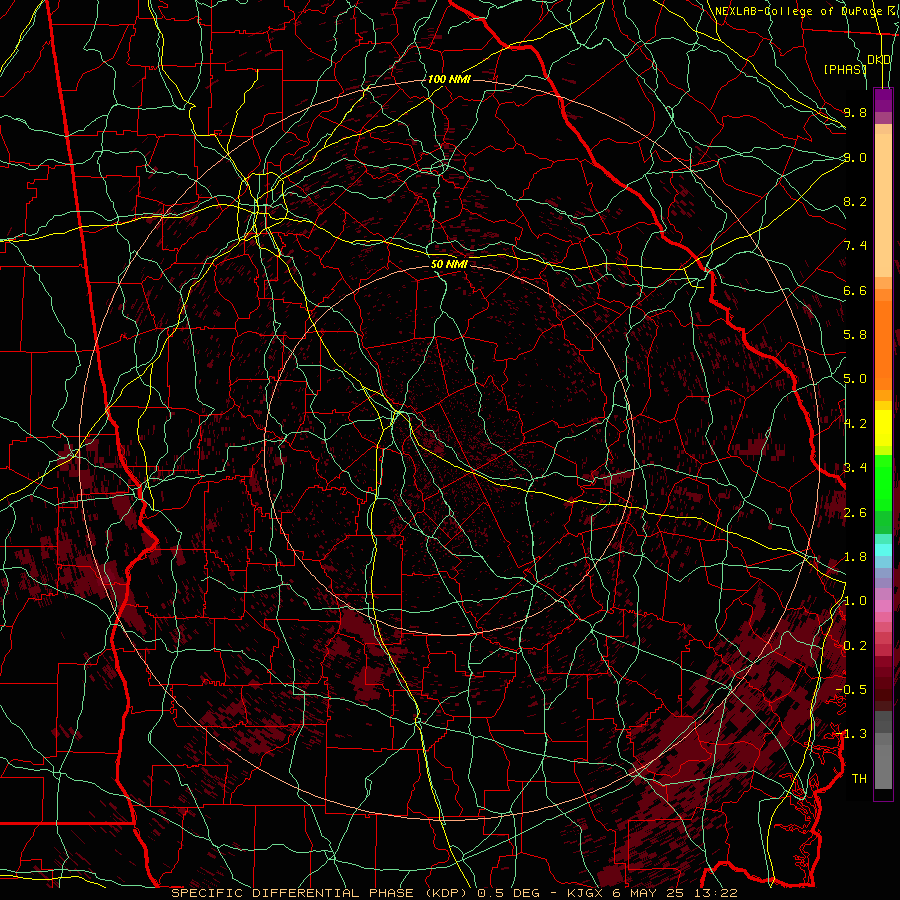Click the 50 NMI range ring label
The height and width of the screenshot is (900, 900).
(x=449, y=264)
